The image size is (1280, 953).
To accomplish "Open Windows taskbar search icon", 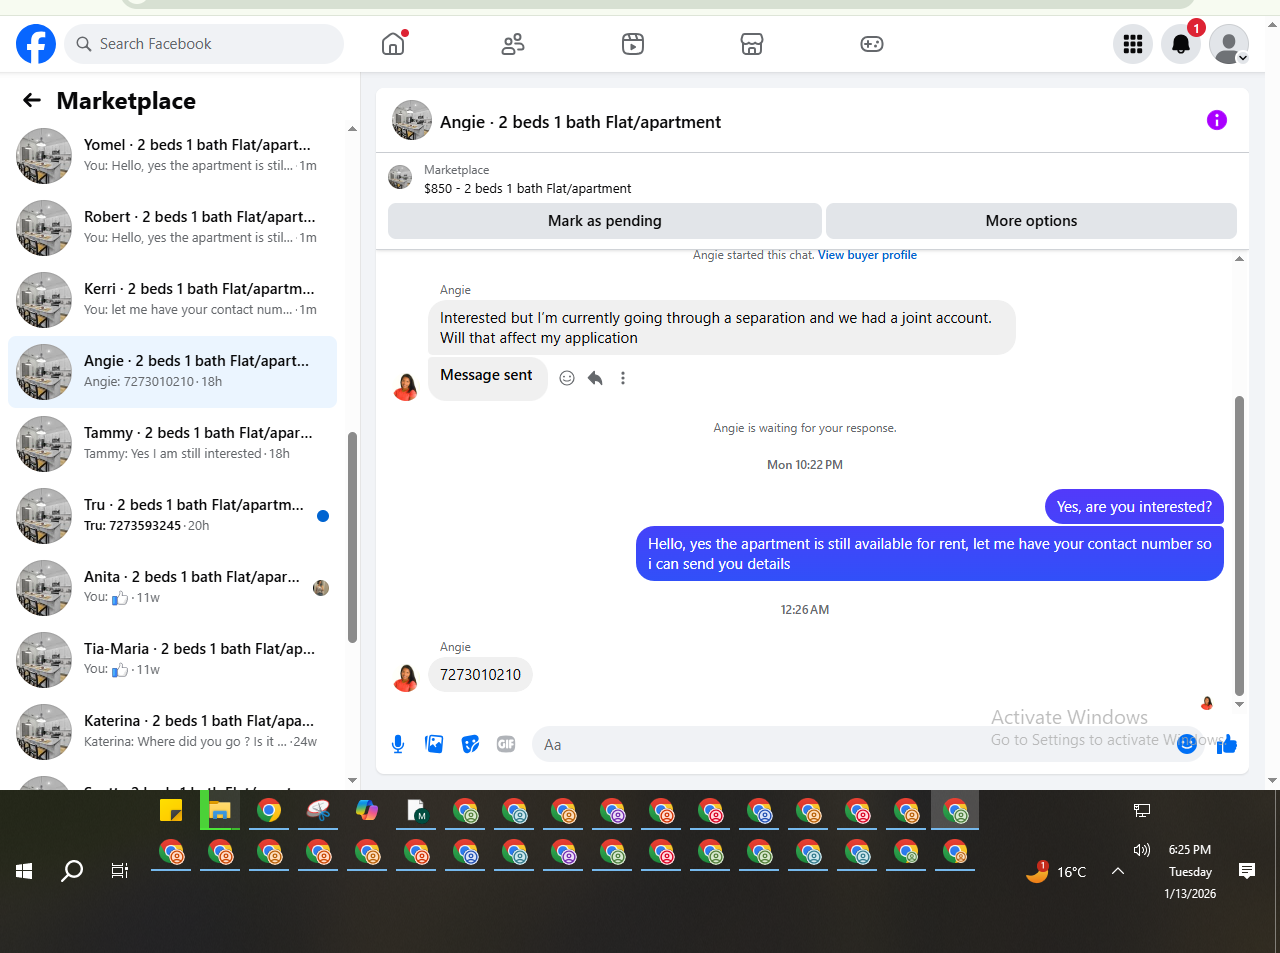I will click(x=72, y=871).
